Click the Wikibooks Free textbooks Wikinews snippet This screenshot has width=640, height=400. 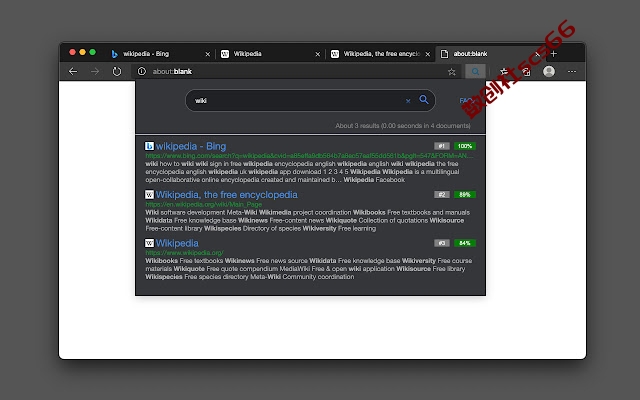pos(309,269)
